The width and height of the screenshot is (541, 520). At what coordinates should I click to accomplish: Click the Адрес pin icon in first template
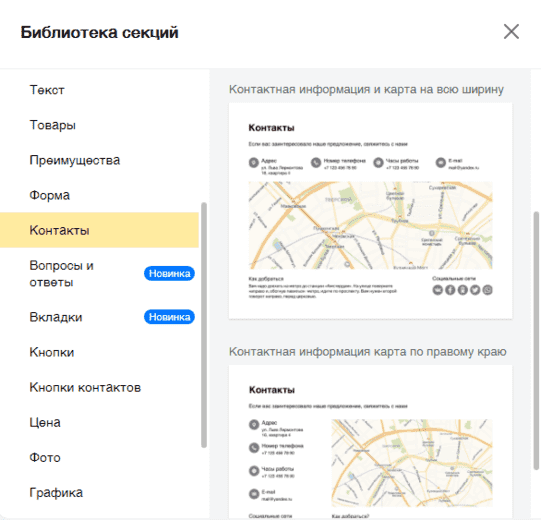tap(254, 162)
